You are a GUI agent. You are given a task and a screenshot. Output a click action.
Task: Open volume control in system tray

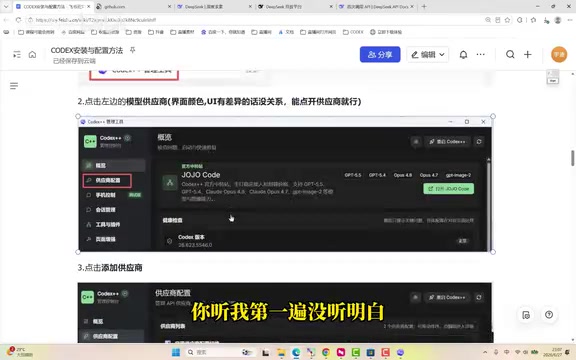525,352
